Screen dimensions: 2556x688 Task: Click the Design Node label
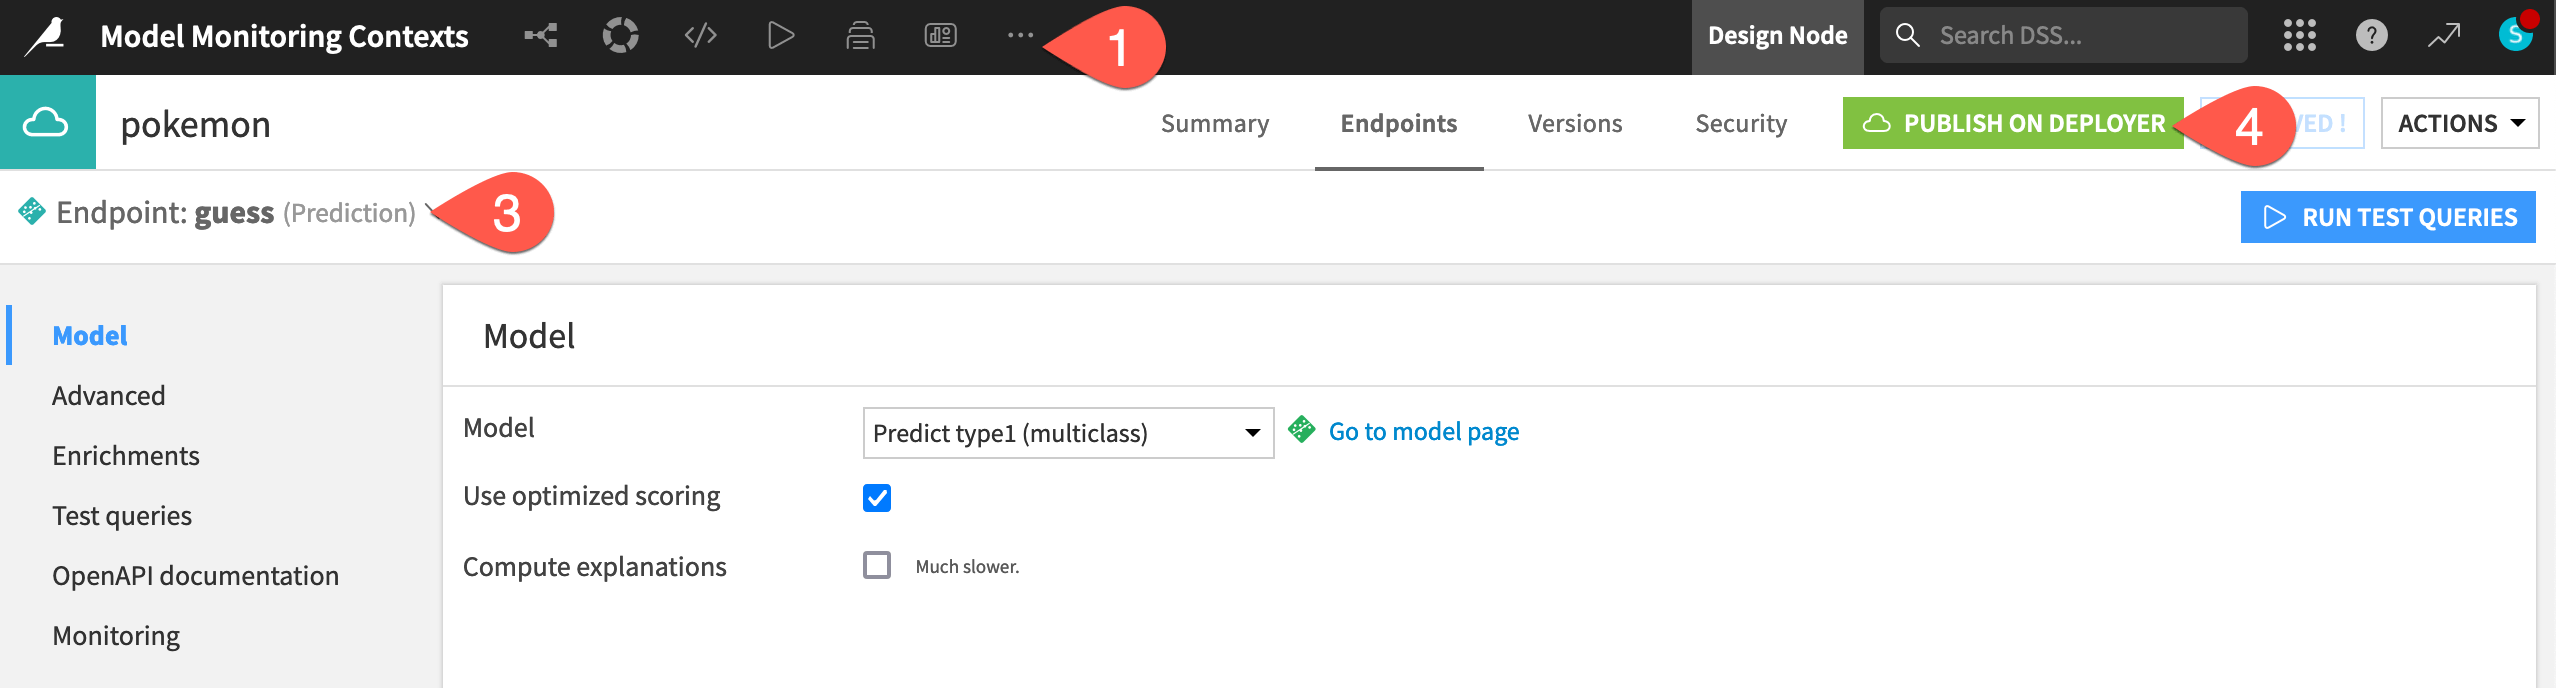tap(1777, 36)
